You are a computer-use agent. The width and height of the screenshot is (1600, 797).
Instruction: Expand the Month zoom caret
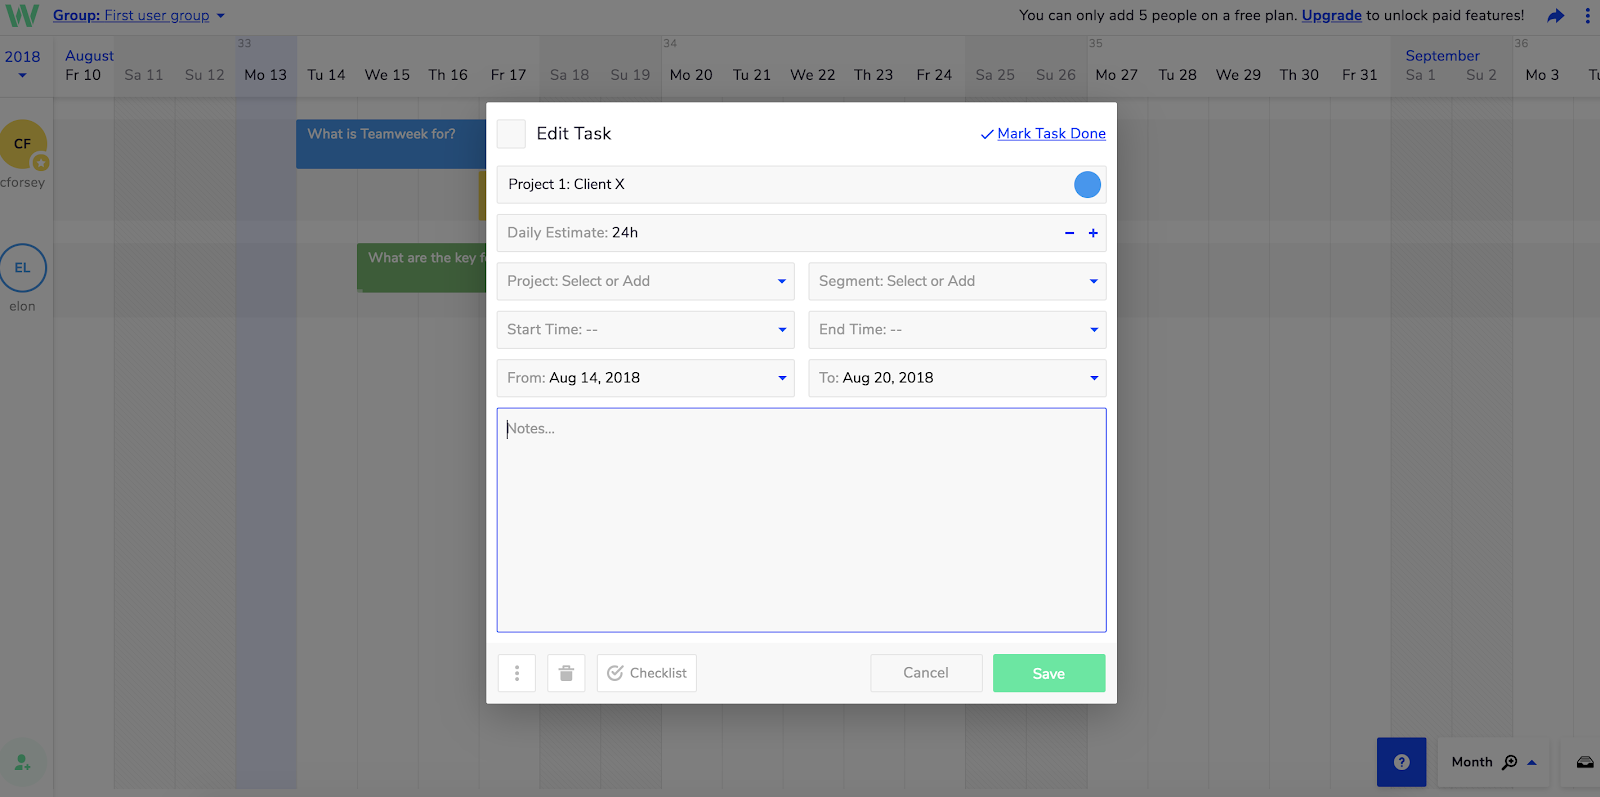click(x=1531, y=762)
